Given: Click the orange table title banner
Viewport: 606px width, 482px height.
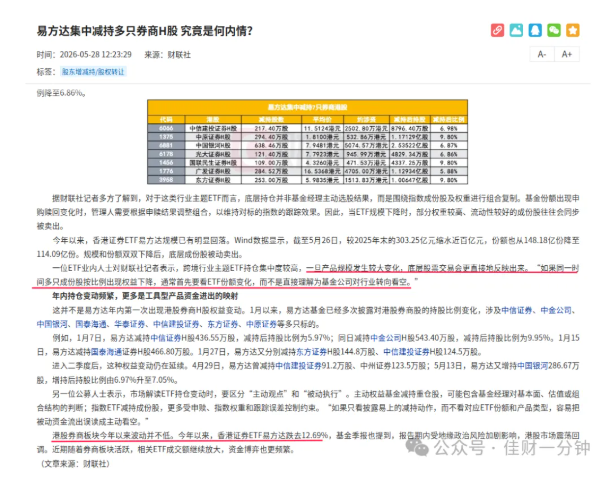Looking at the screenshot, I should pyautogui.click(x=307, y=107).
